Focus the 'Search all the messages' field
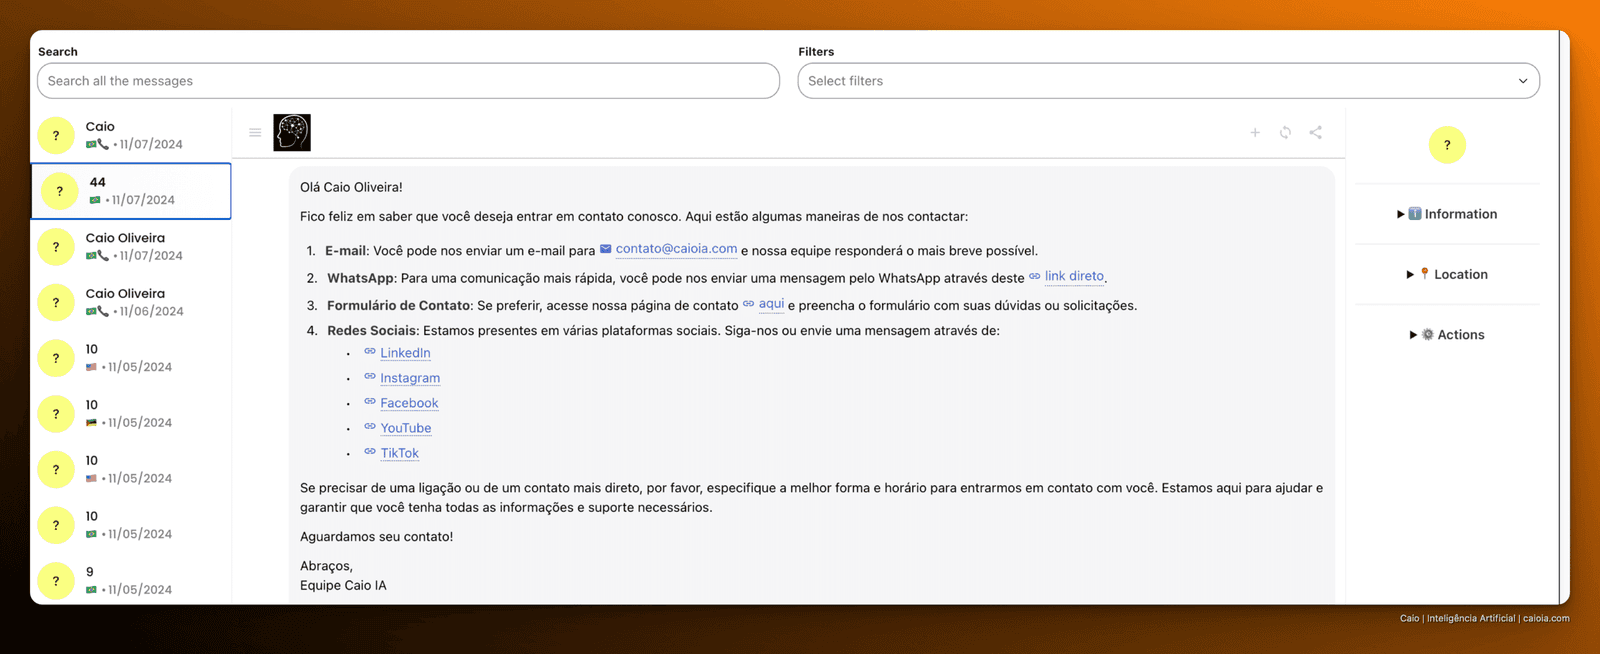The image size is (1600, 654). pos(408,81)
